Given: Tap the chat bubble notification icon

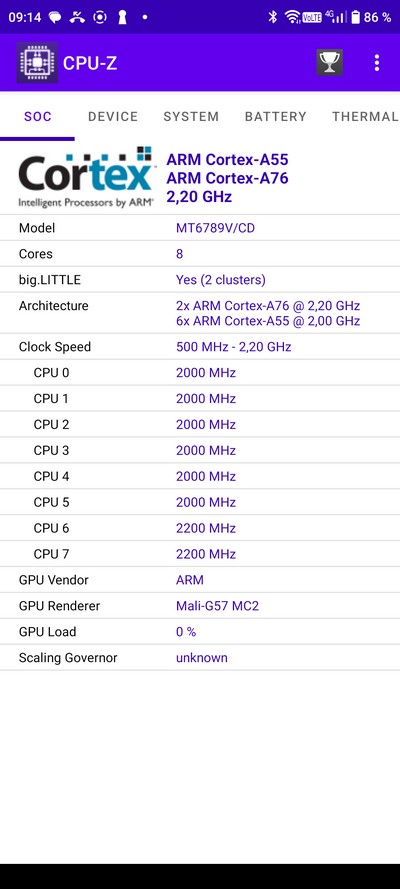Looking at the screenshot, I should [55, 17].
